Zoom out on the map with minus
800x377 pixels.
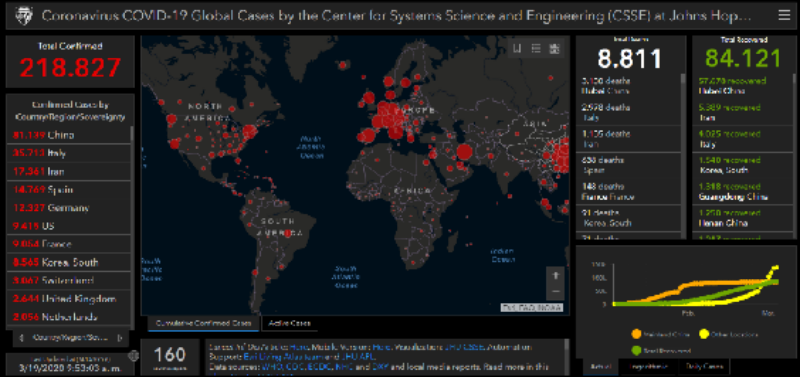tap(555, 292)
